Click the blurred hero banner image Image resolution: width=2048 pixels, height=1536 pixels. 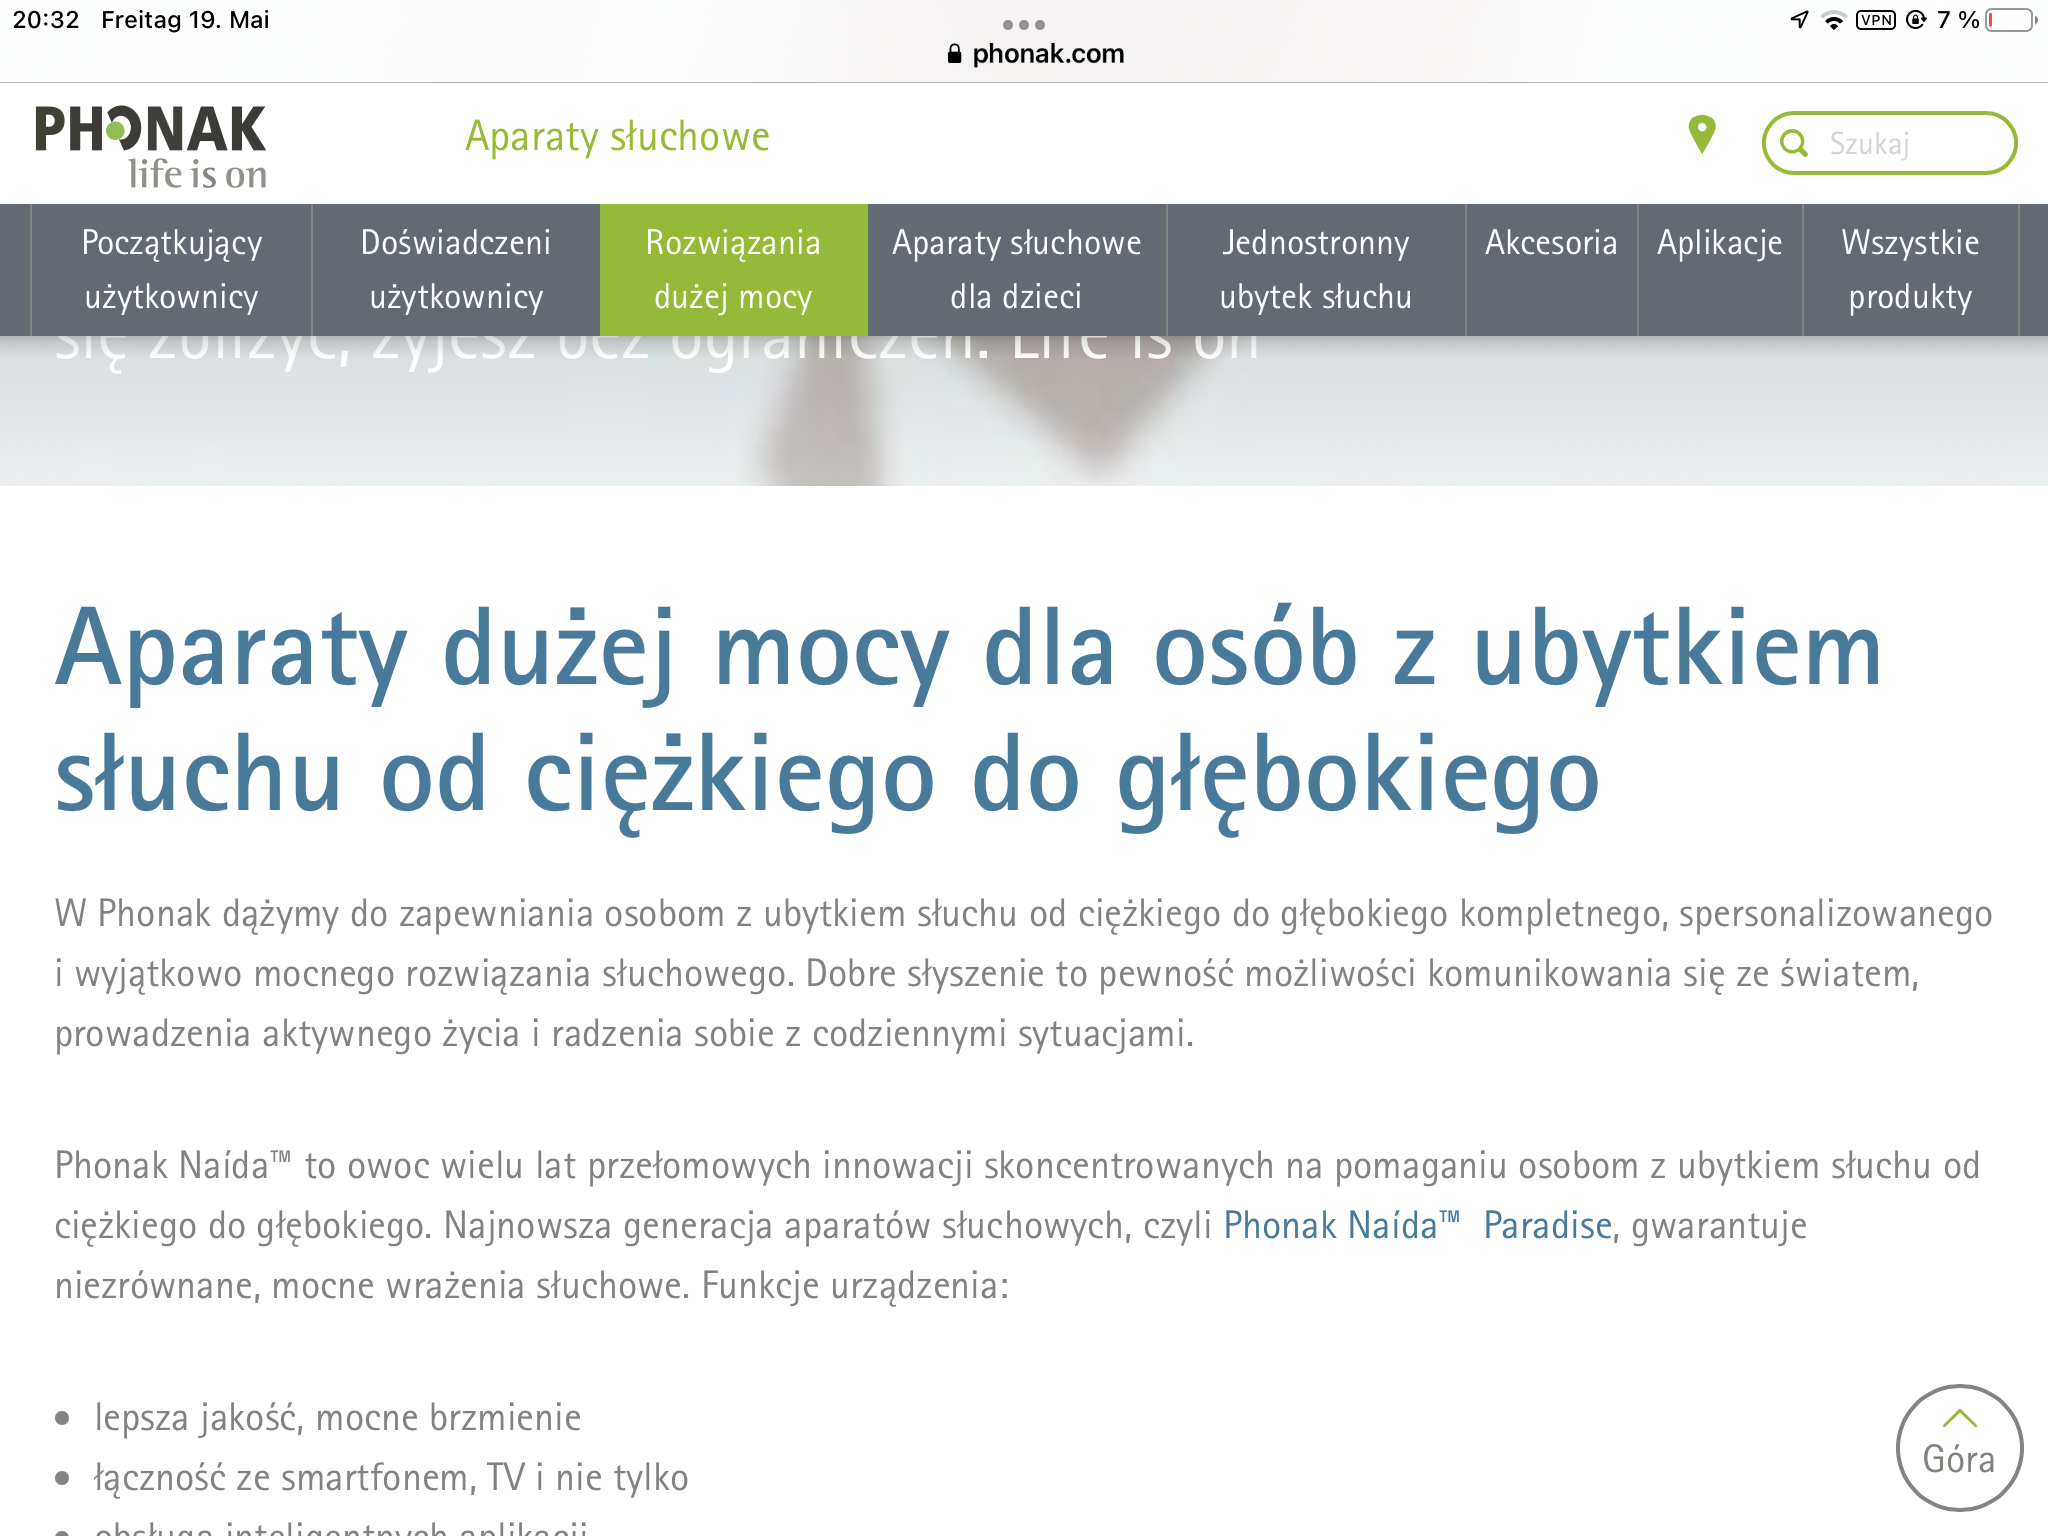pyautogui.click(x=1024, y=411)
